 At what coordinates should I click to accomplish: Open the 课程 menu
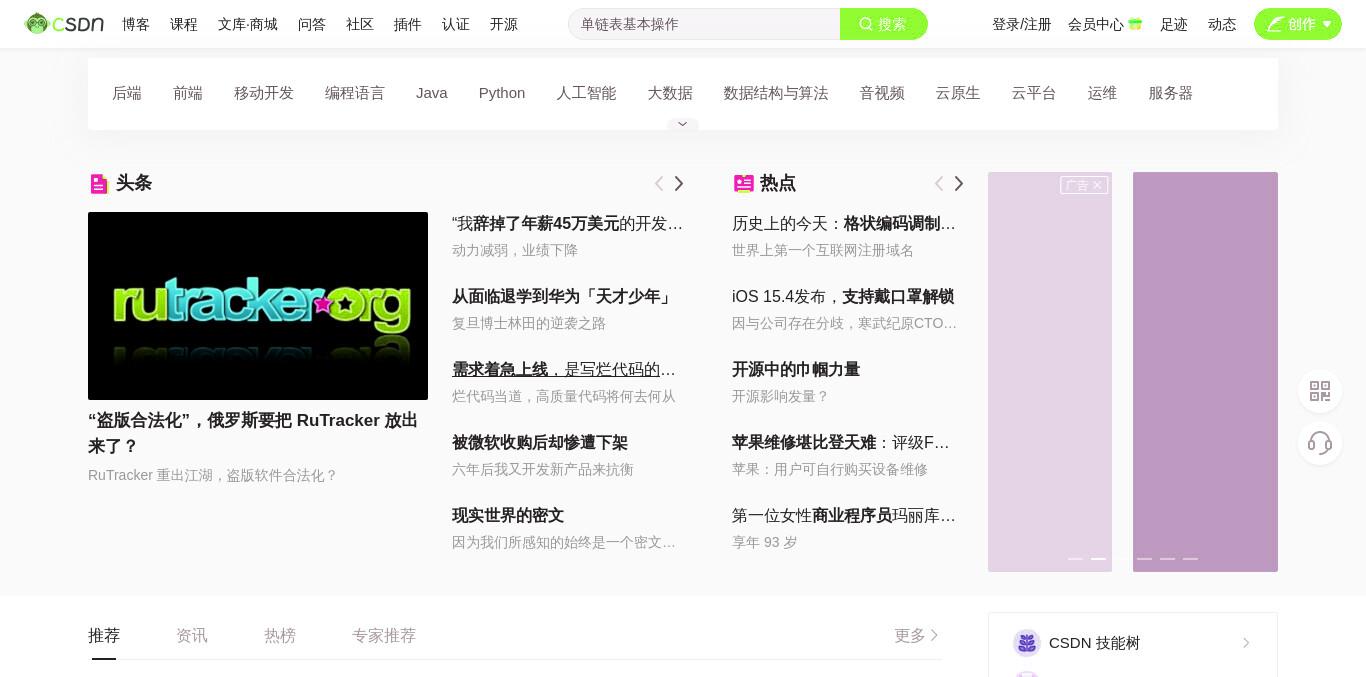pos(184,24)
